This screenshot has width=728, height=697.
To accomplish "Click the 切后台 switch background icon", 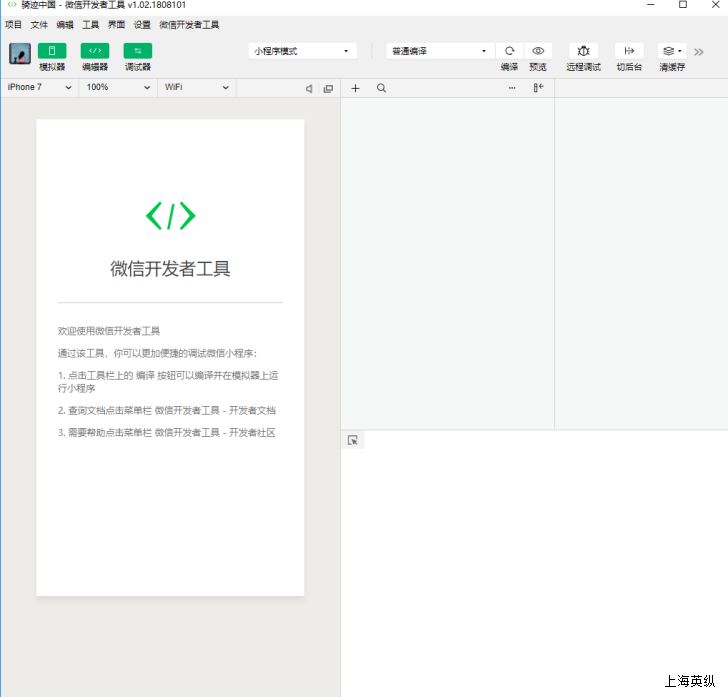I will (629, 51).
